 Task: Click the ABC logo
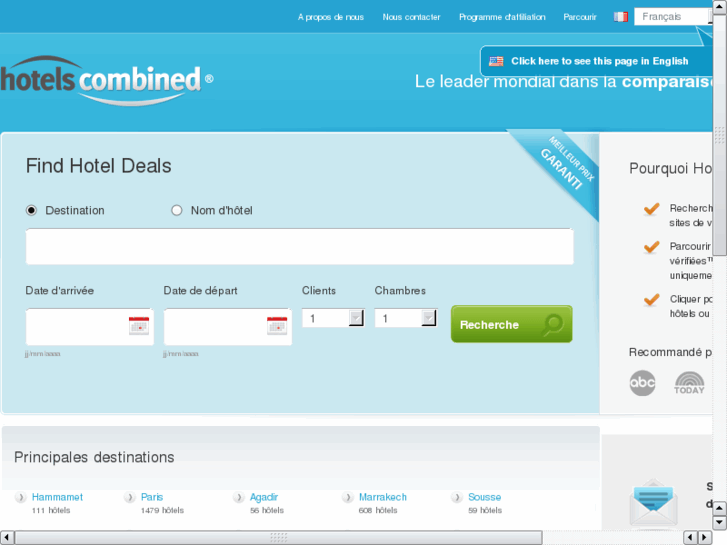click(x=642, y=383)
